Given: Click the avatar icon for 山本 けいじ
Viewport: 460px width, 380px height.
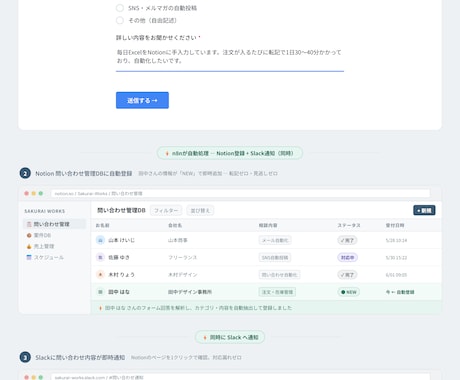Looking at the screenshot, I should coord(100,240).
